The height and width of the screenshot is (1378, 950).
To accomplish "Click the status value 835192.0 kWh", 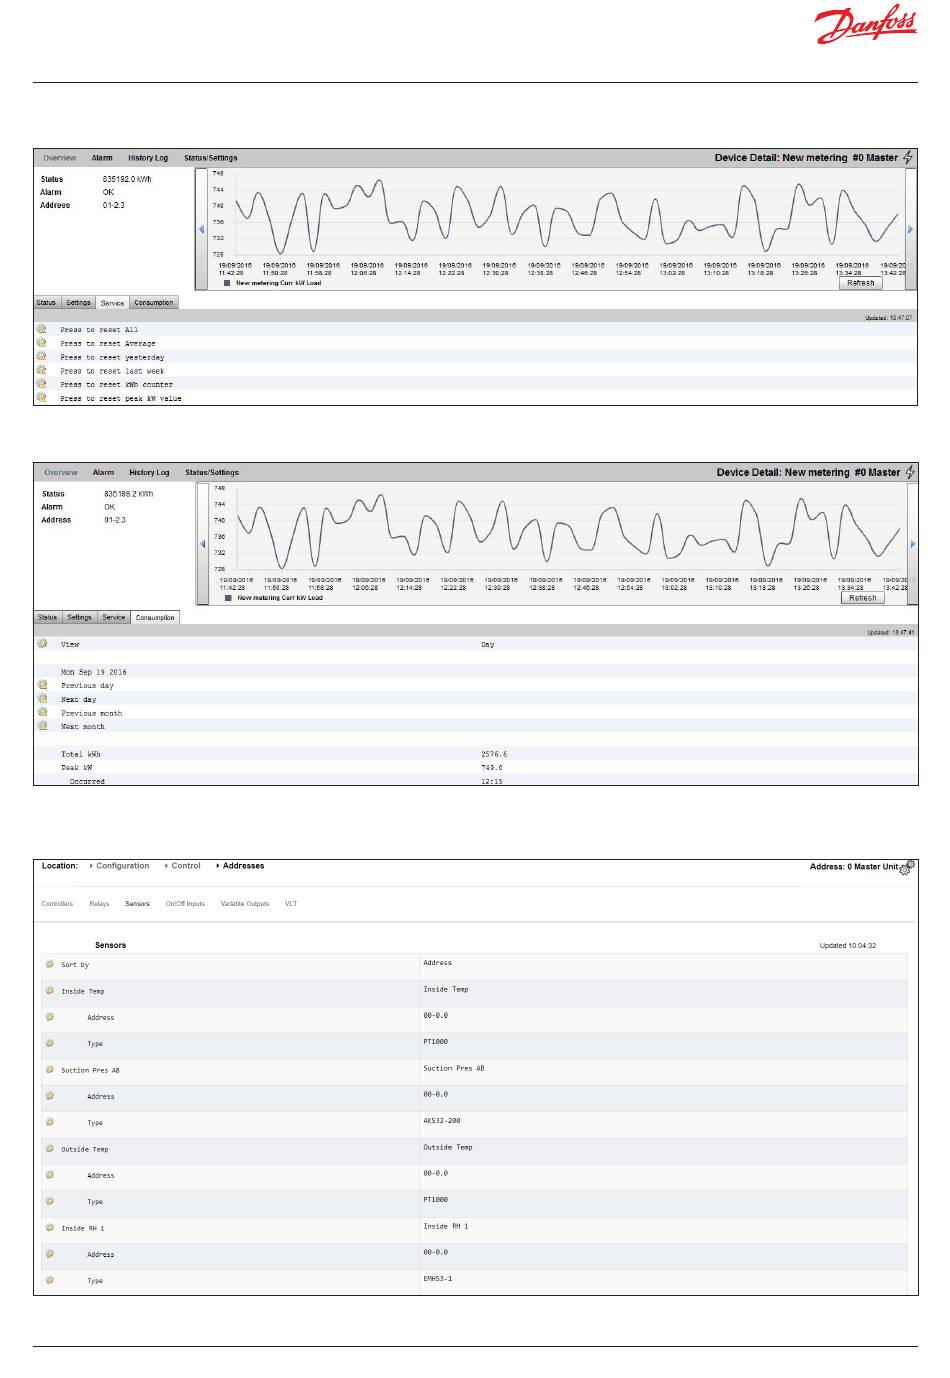I will tap(128, 179).
